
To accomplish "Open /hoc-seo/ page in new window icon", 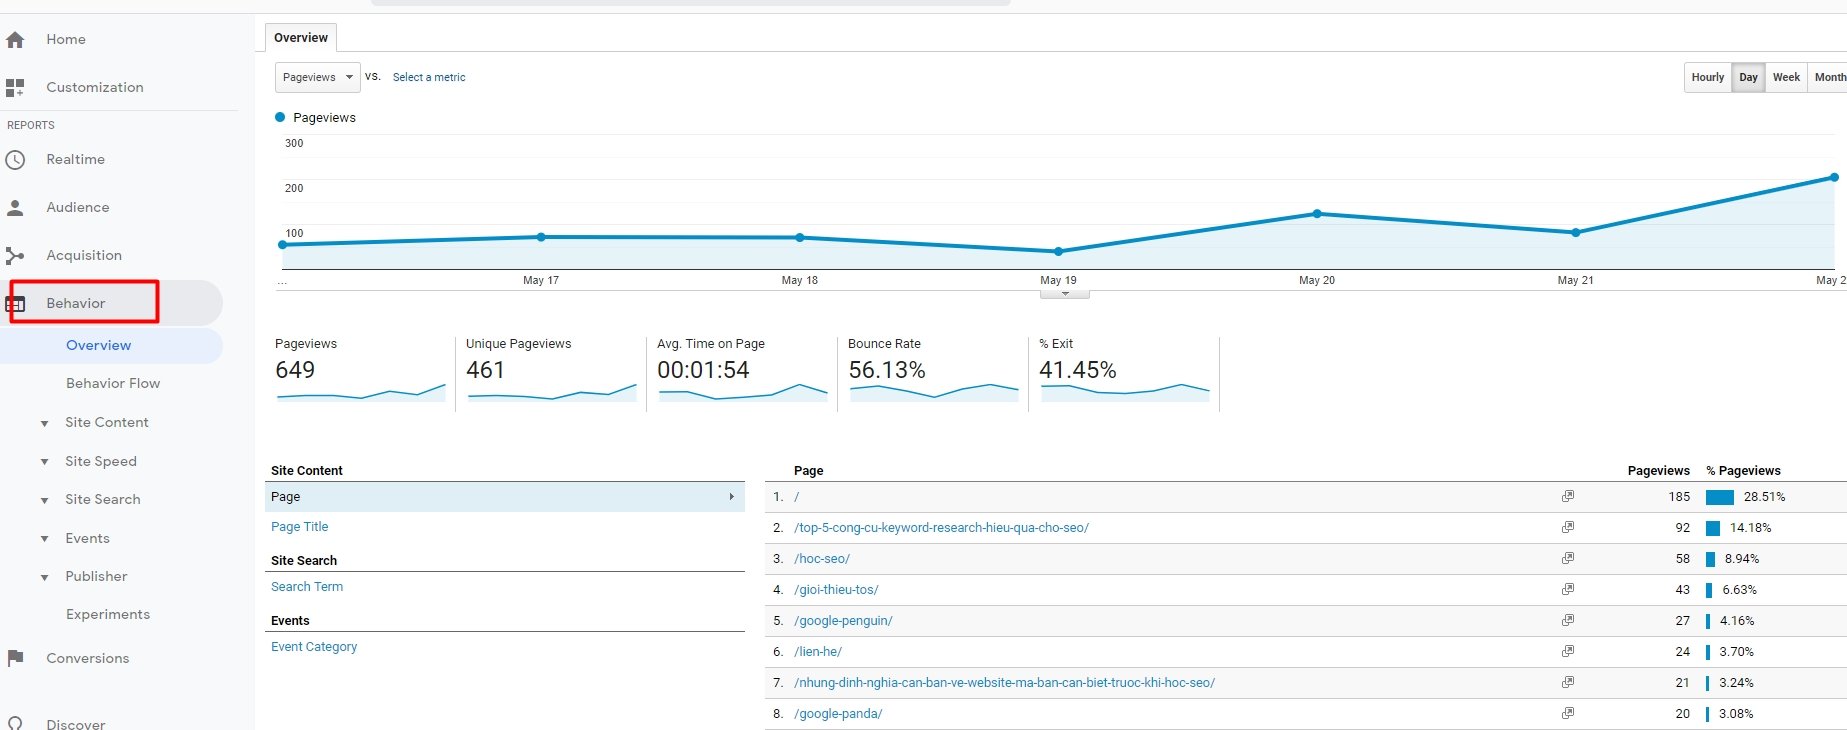I will [1567, 558].
